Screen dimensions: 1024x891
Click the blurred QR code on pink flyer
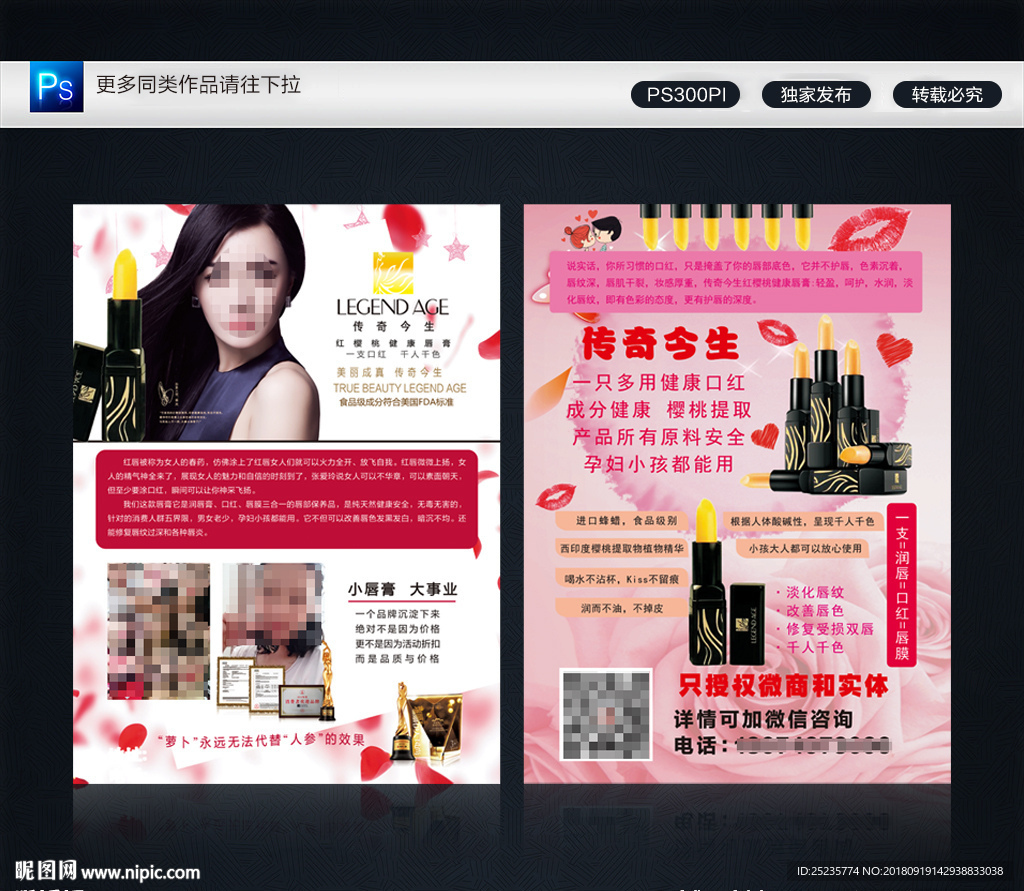[x=607, y=715]
